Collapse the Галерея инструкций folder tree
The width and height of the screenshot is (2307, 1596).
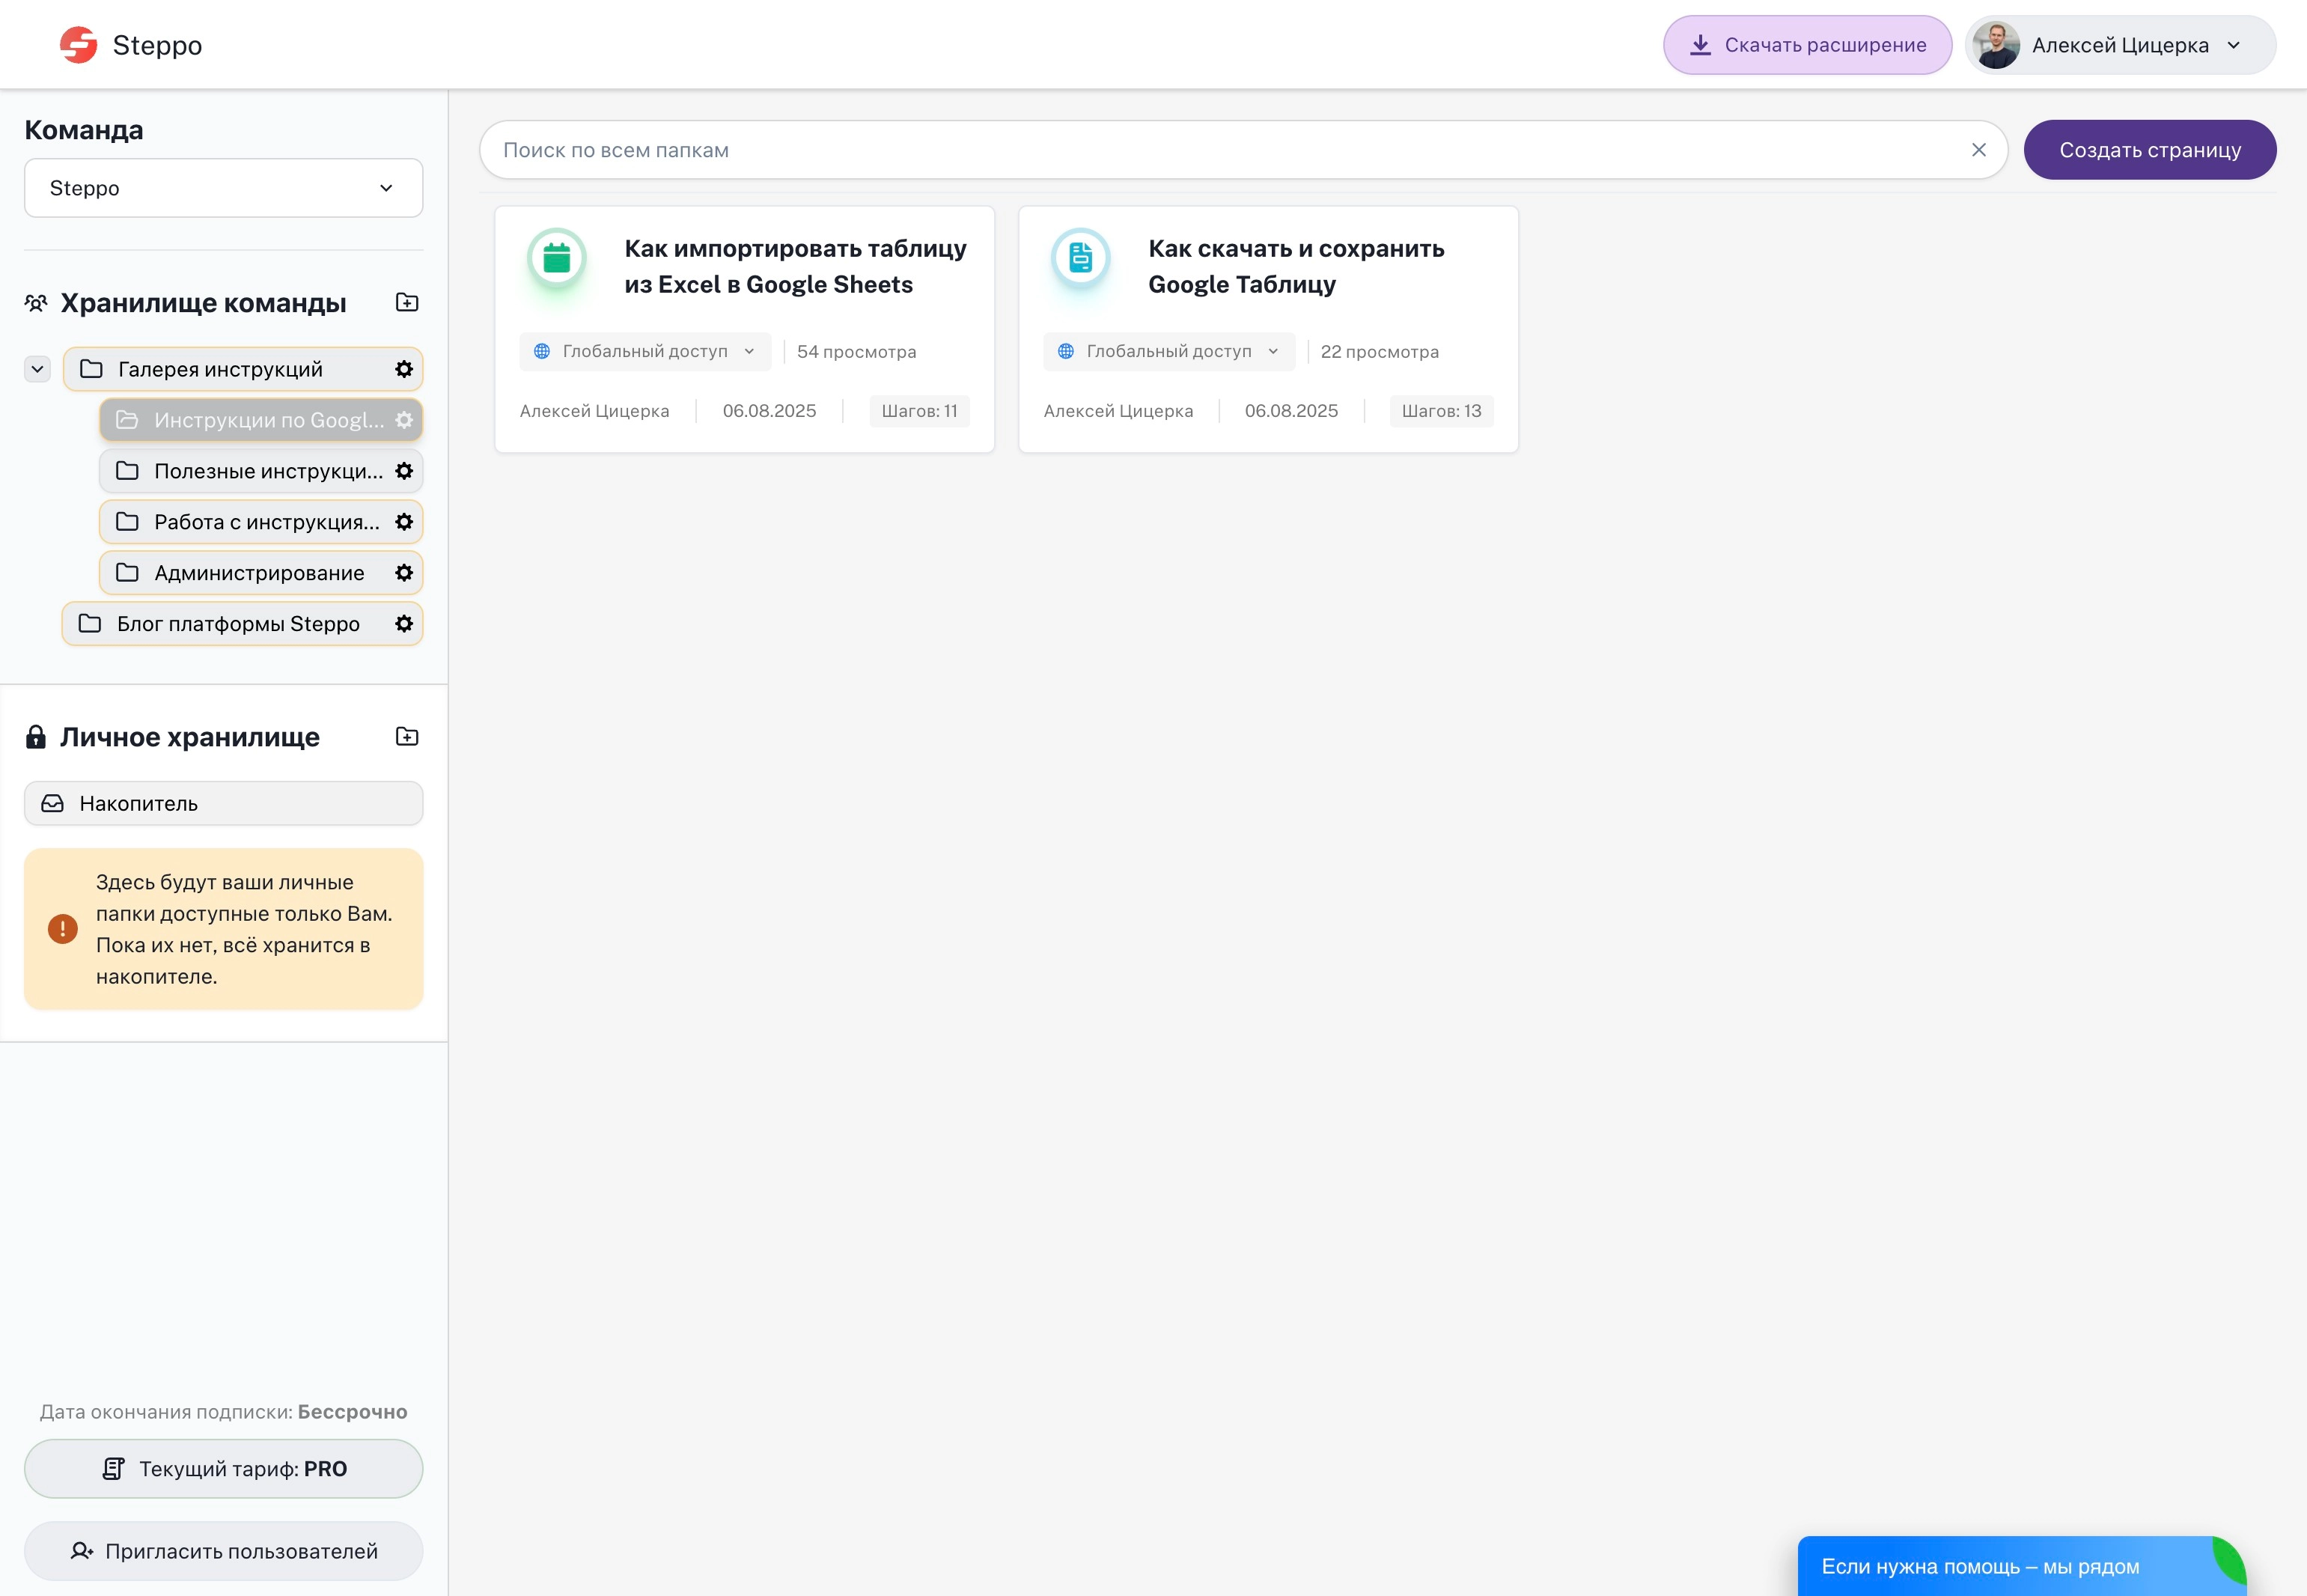37,369
